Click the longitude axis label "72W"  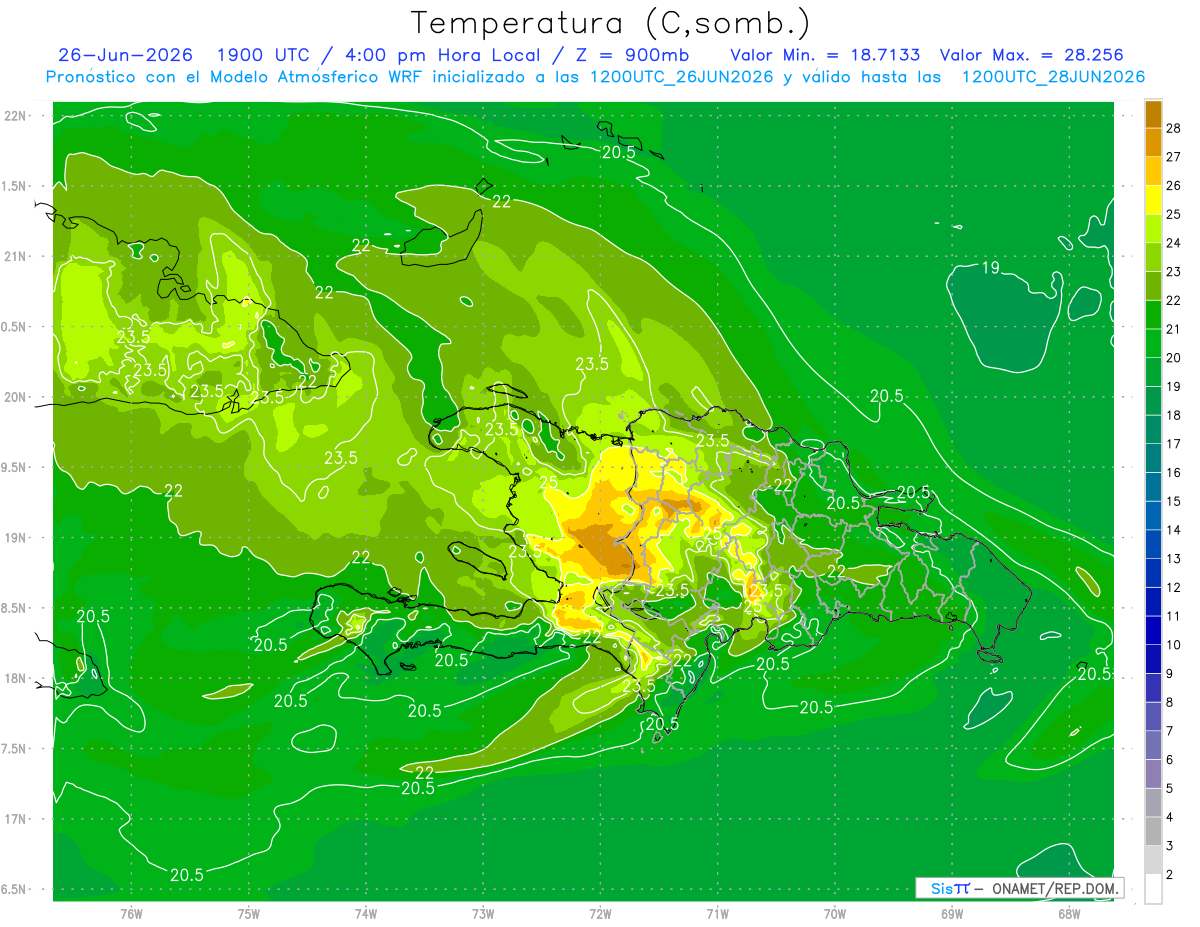[600, 914]
